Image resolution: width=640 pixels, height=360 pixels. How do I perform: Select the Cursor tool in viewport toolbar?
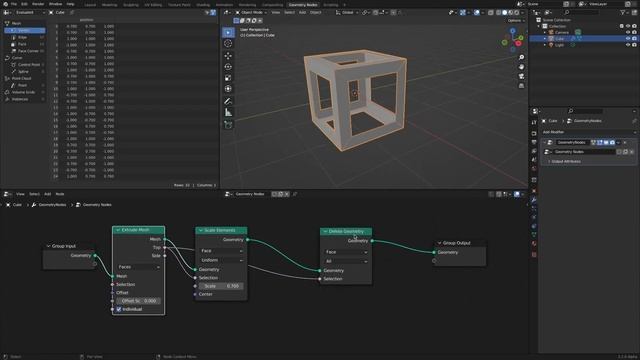click(228, 43)
